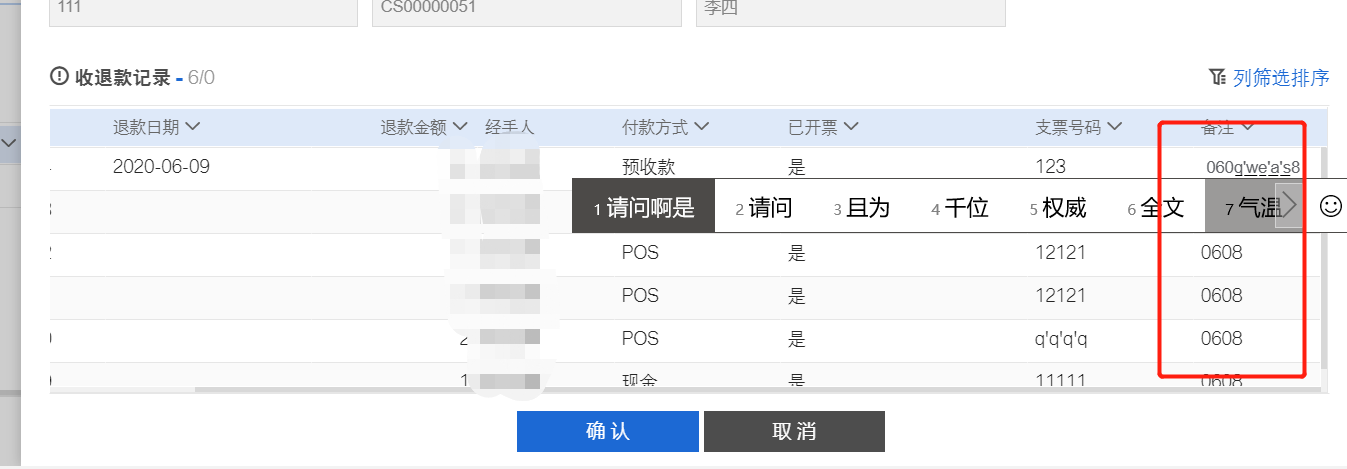Expand 支票号码 column dropdown
The height and width of the screenshot is (469, 1347).
tap(1114, 126)
